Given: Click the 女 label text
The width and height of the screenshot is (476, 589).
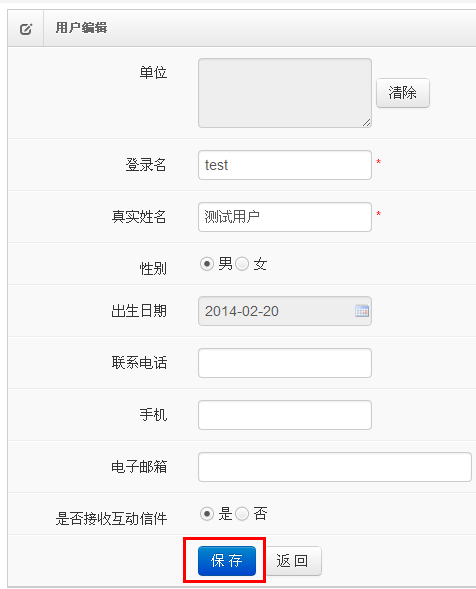Looking at the screenshot, I should (x=260, y=264).
